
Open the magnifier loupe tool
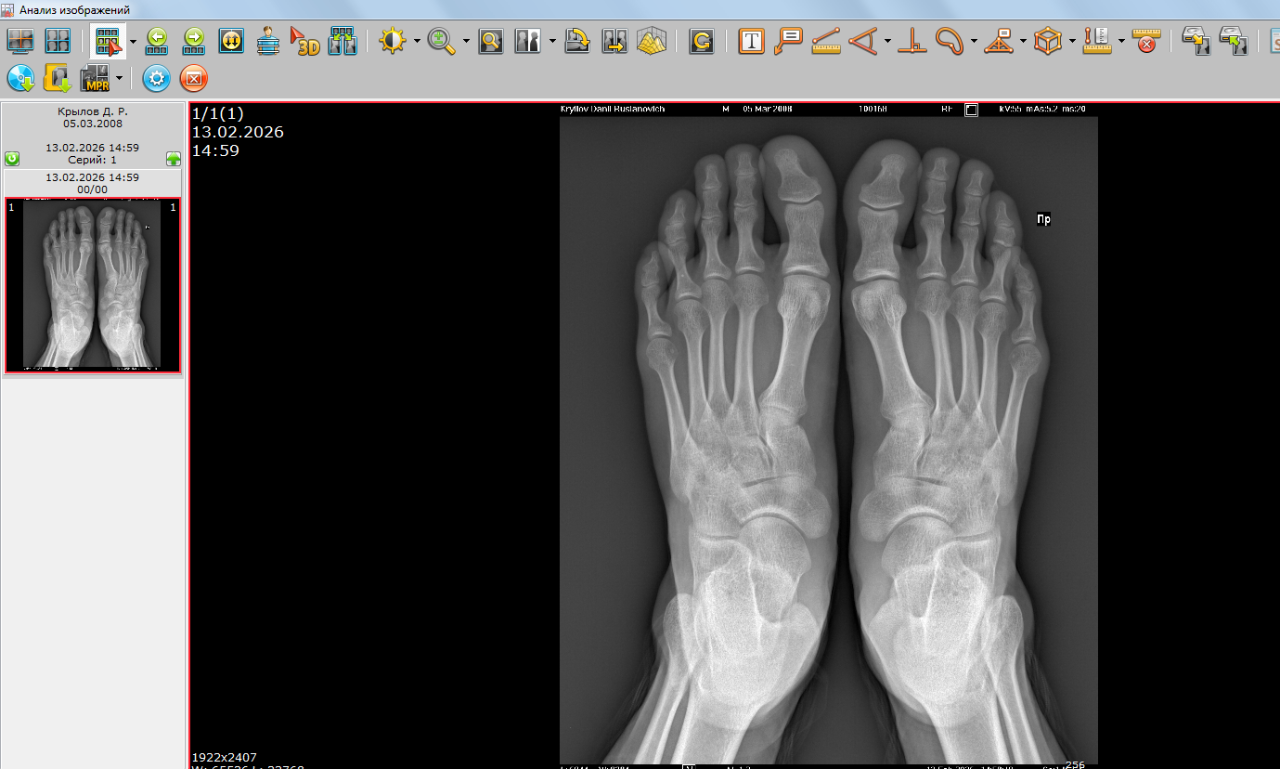point(490,41)
